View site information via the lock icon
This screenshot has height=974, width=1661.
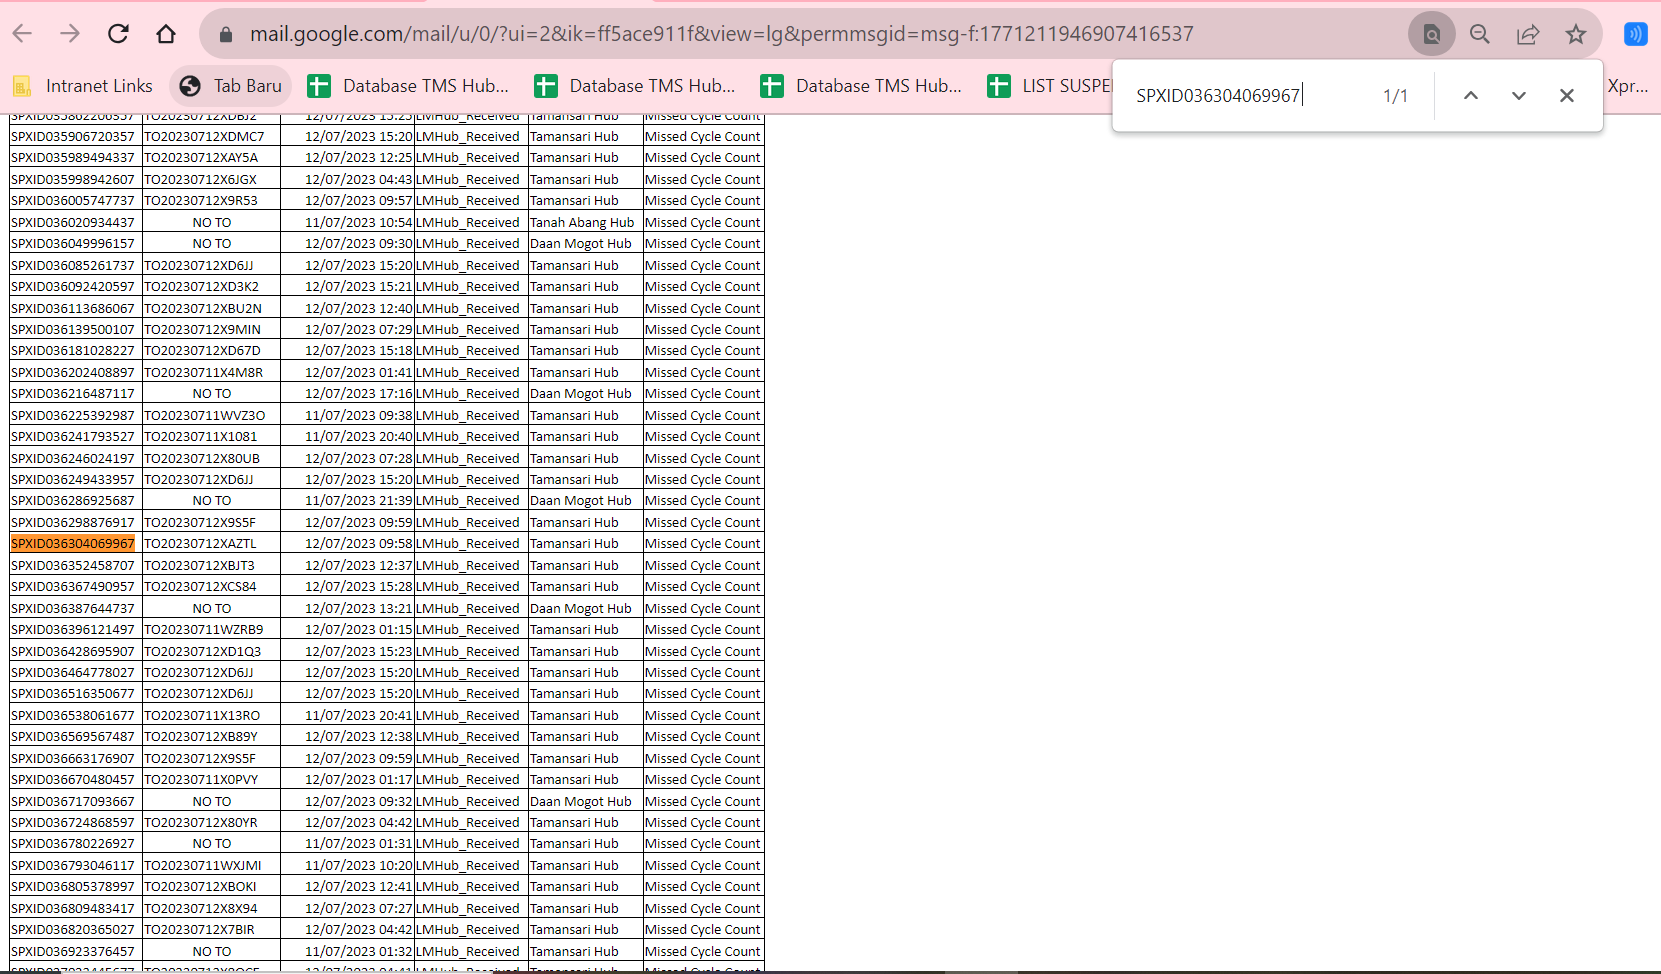[226, 34]
